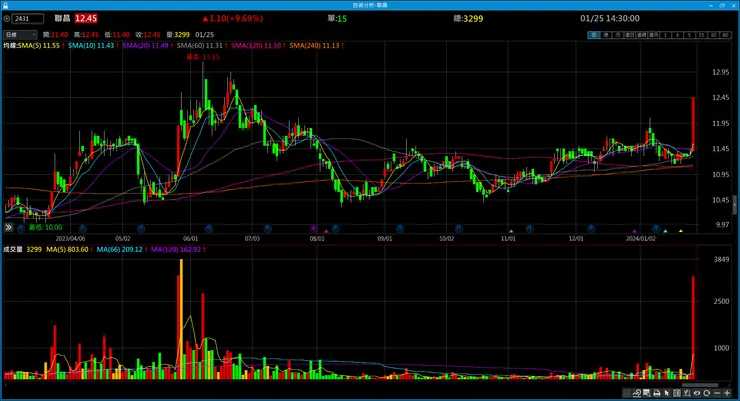This screenshot has width=740, height=401.
Task: Click the dimmed first icon in bottom toolbar
Action: [x=626, y=393]
